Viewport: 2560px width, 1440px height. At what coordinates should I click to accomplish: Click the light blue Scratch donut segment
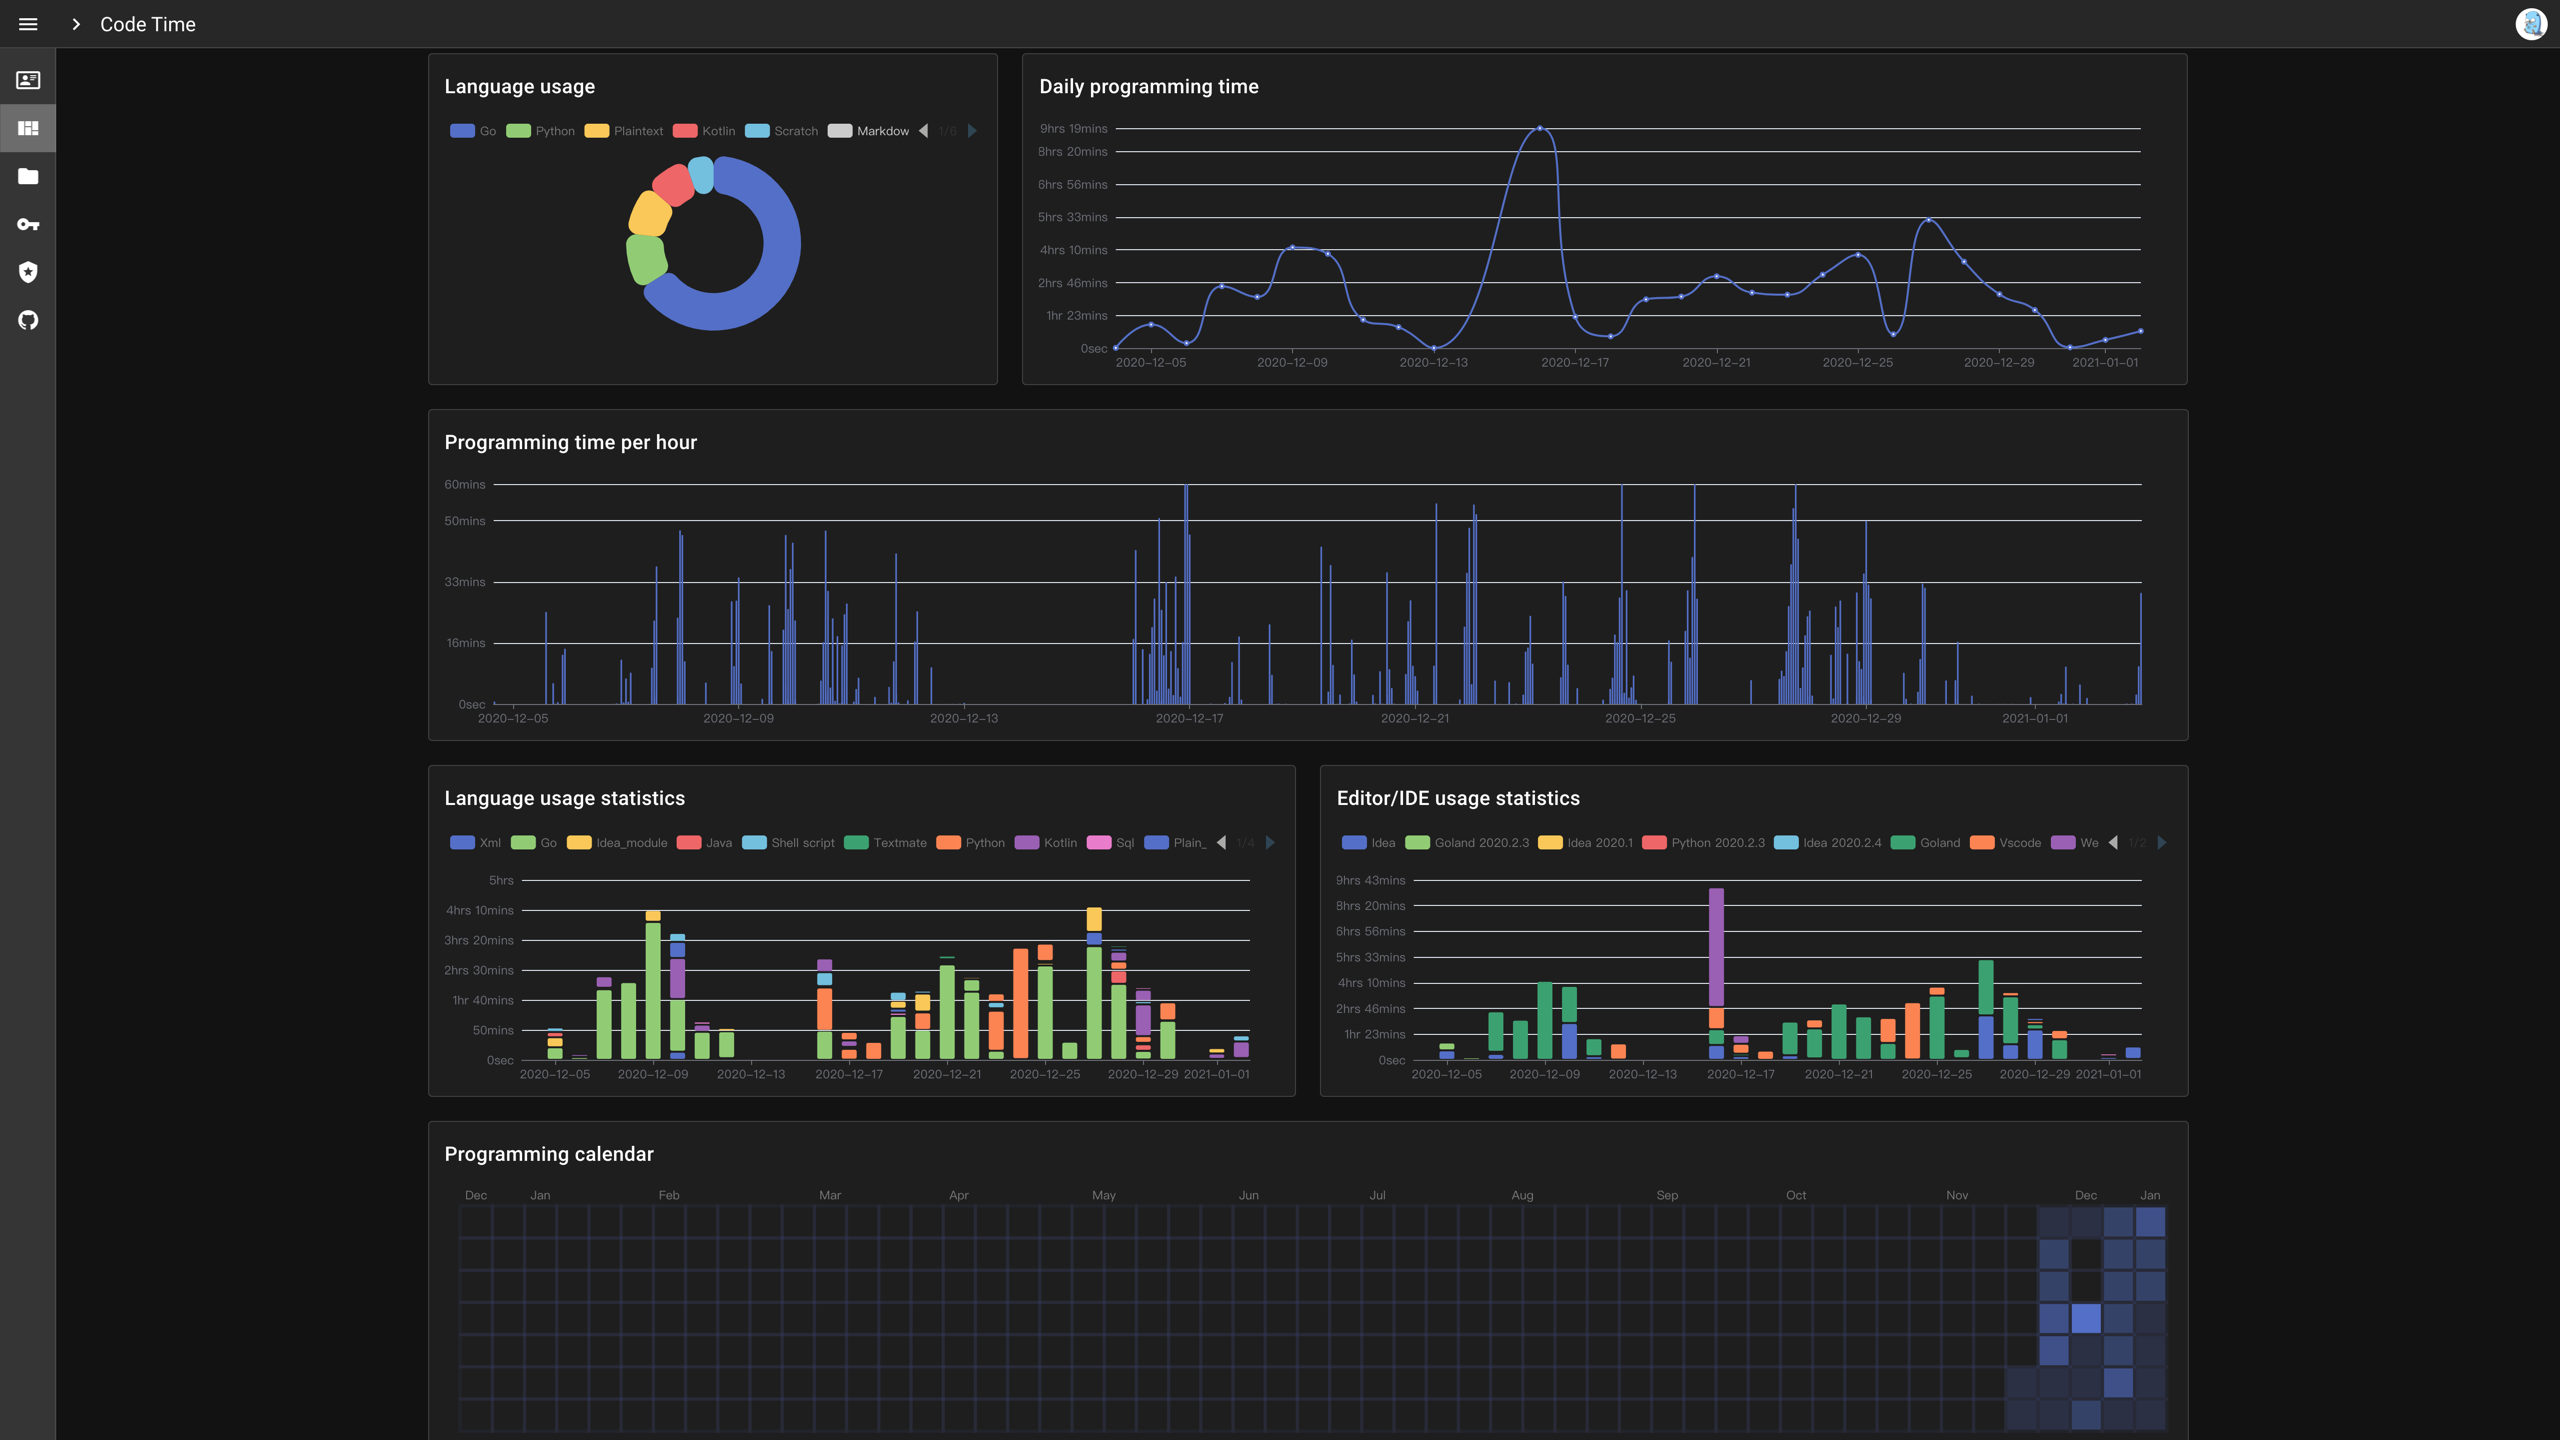pyautogui.click(x=701, y=175)
